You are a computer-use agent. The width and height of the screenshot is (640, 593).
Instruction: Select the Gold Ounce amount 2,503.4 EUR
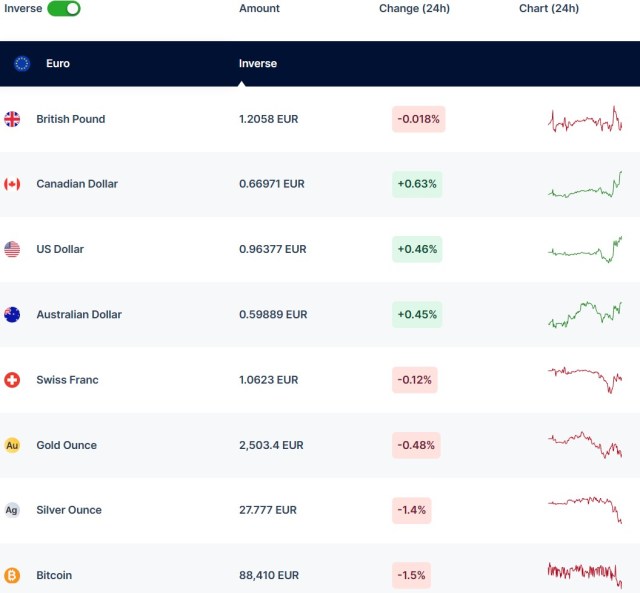tap(271, 445)
